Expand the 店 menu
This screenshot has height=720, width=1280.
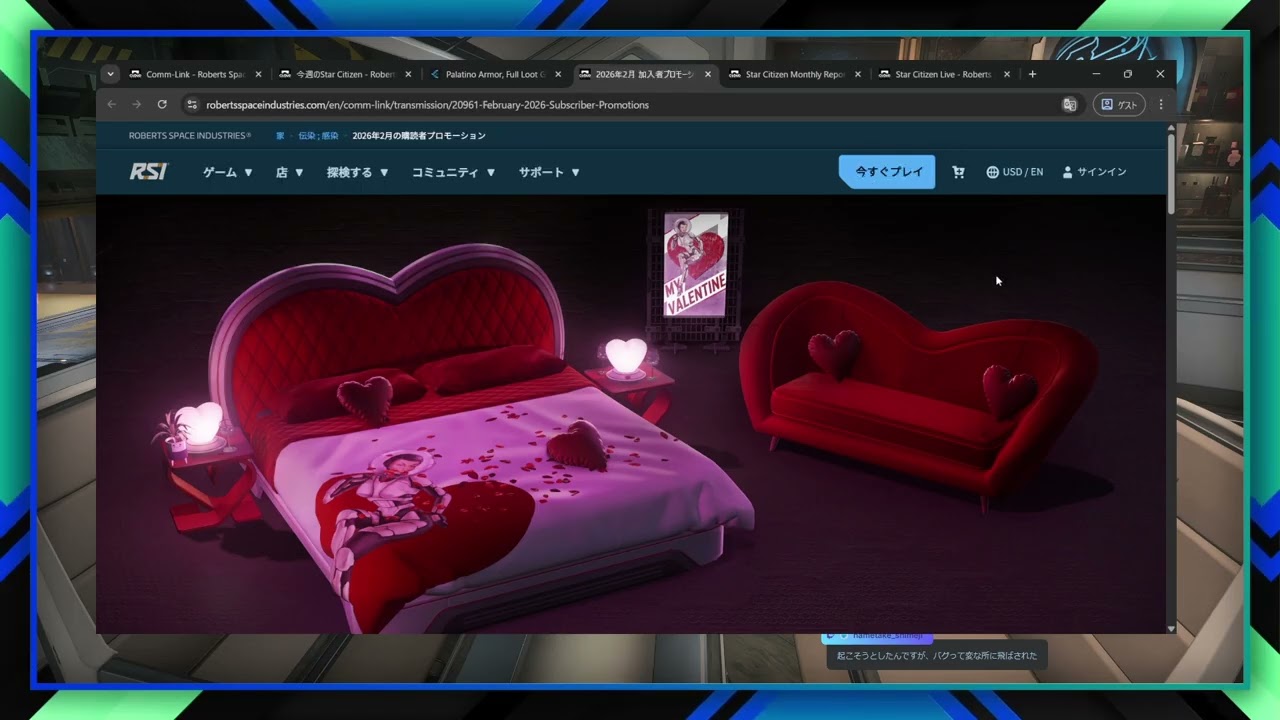[290, 172]
